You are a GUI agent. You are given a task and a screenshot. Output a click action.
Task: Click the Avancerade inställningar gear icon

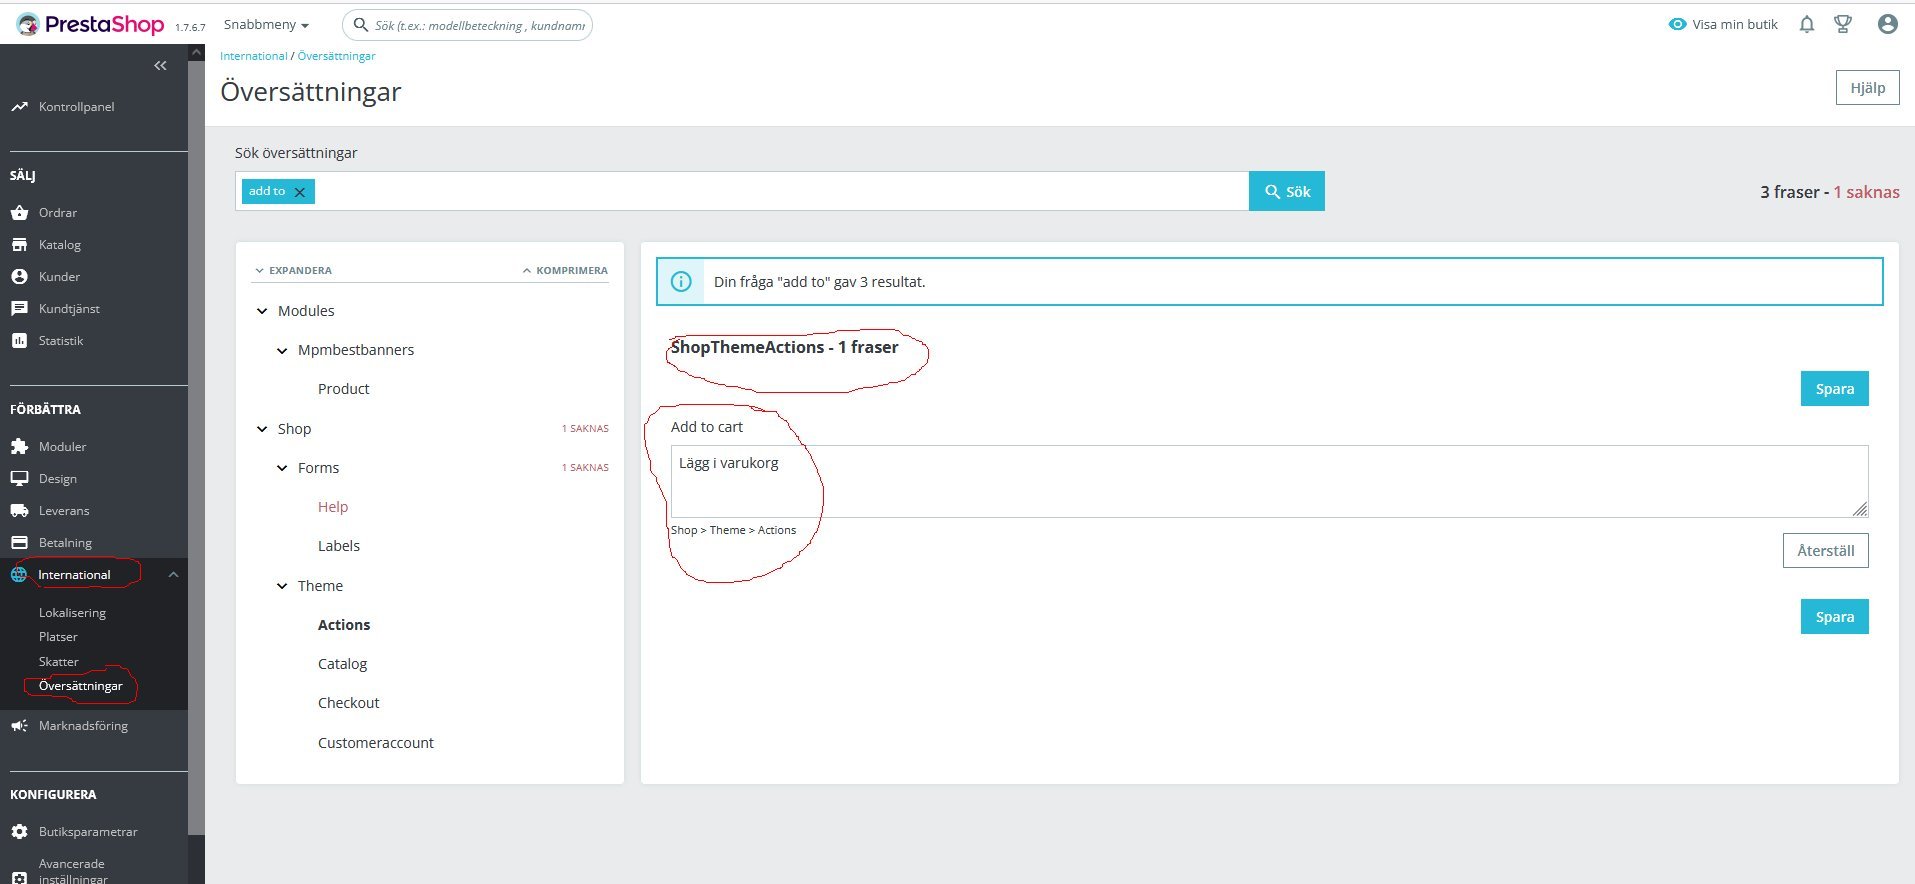[x=19, y=876]
